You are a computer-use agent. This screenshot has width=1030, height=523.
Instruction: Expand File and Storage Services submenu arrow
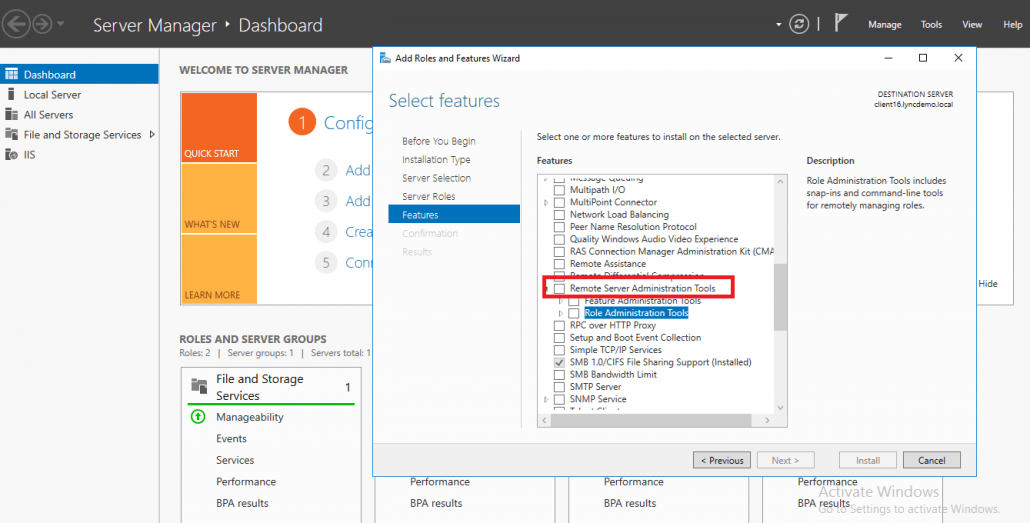point(152,134)
